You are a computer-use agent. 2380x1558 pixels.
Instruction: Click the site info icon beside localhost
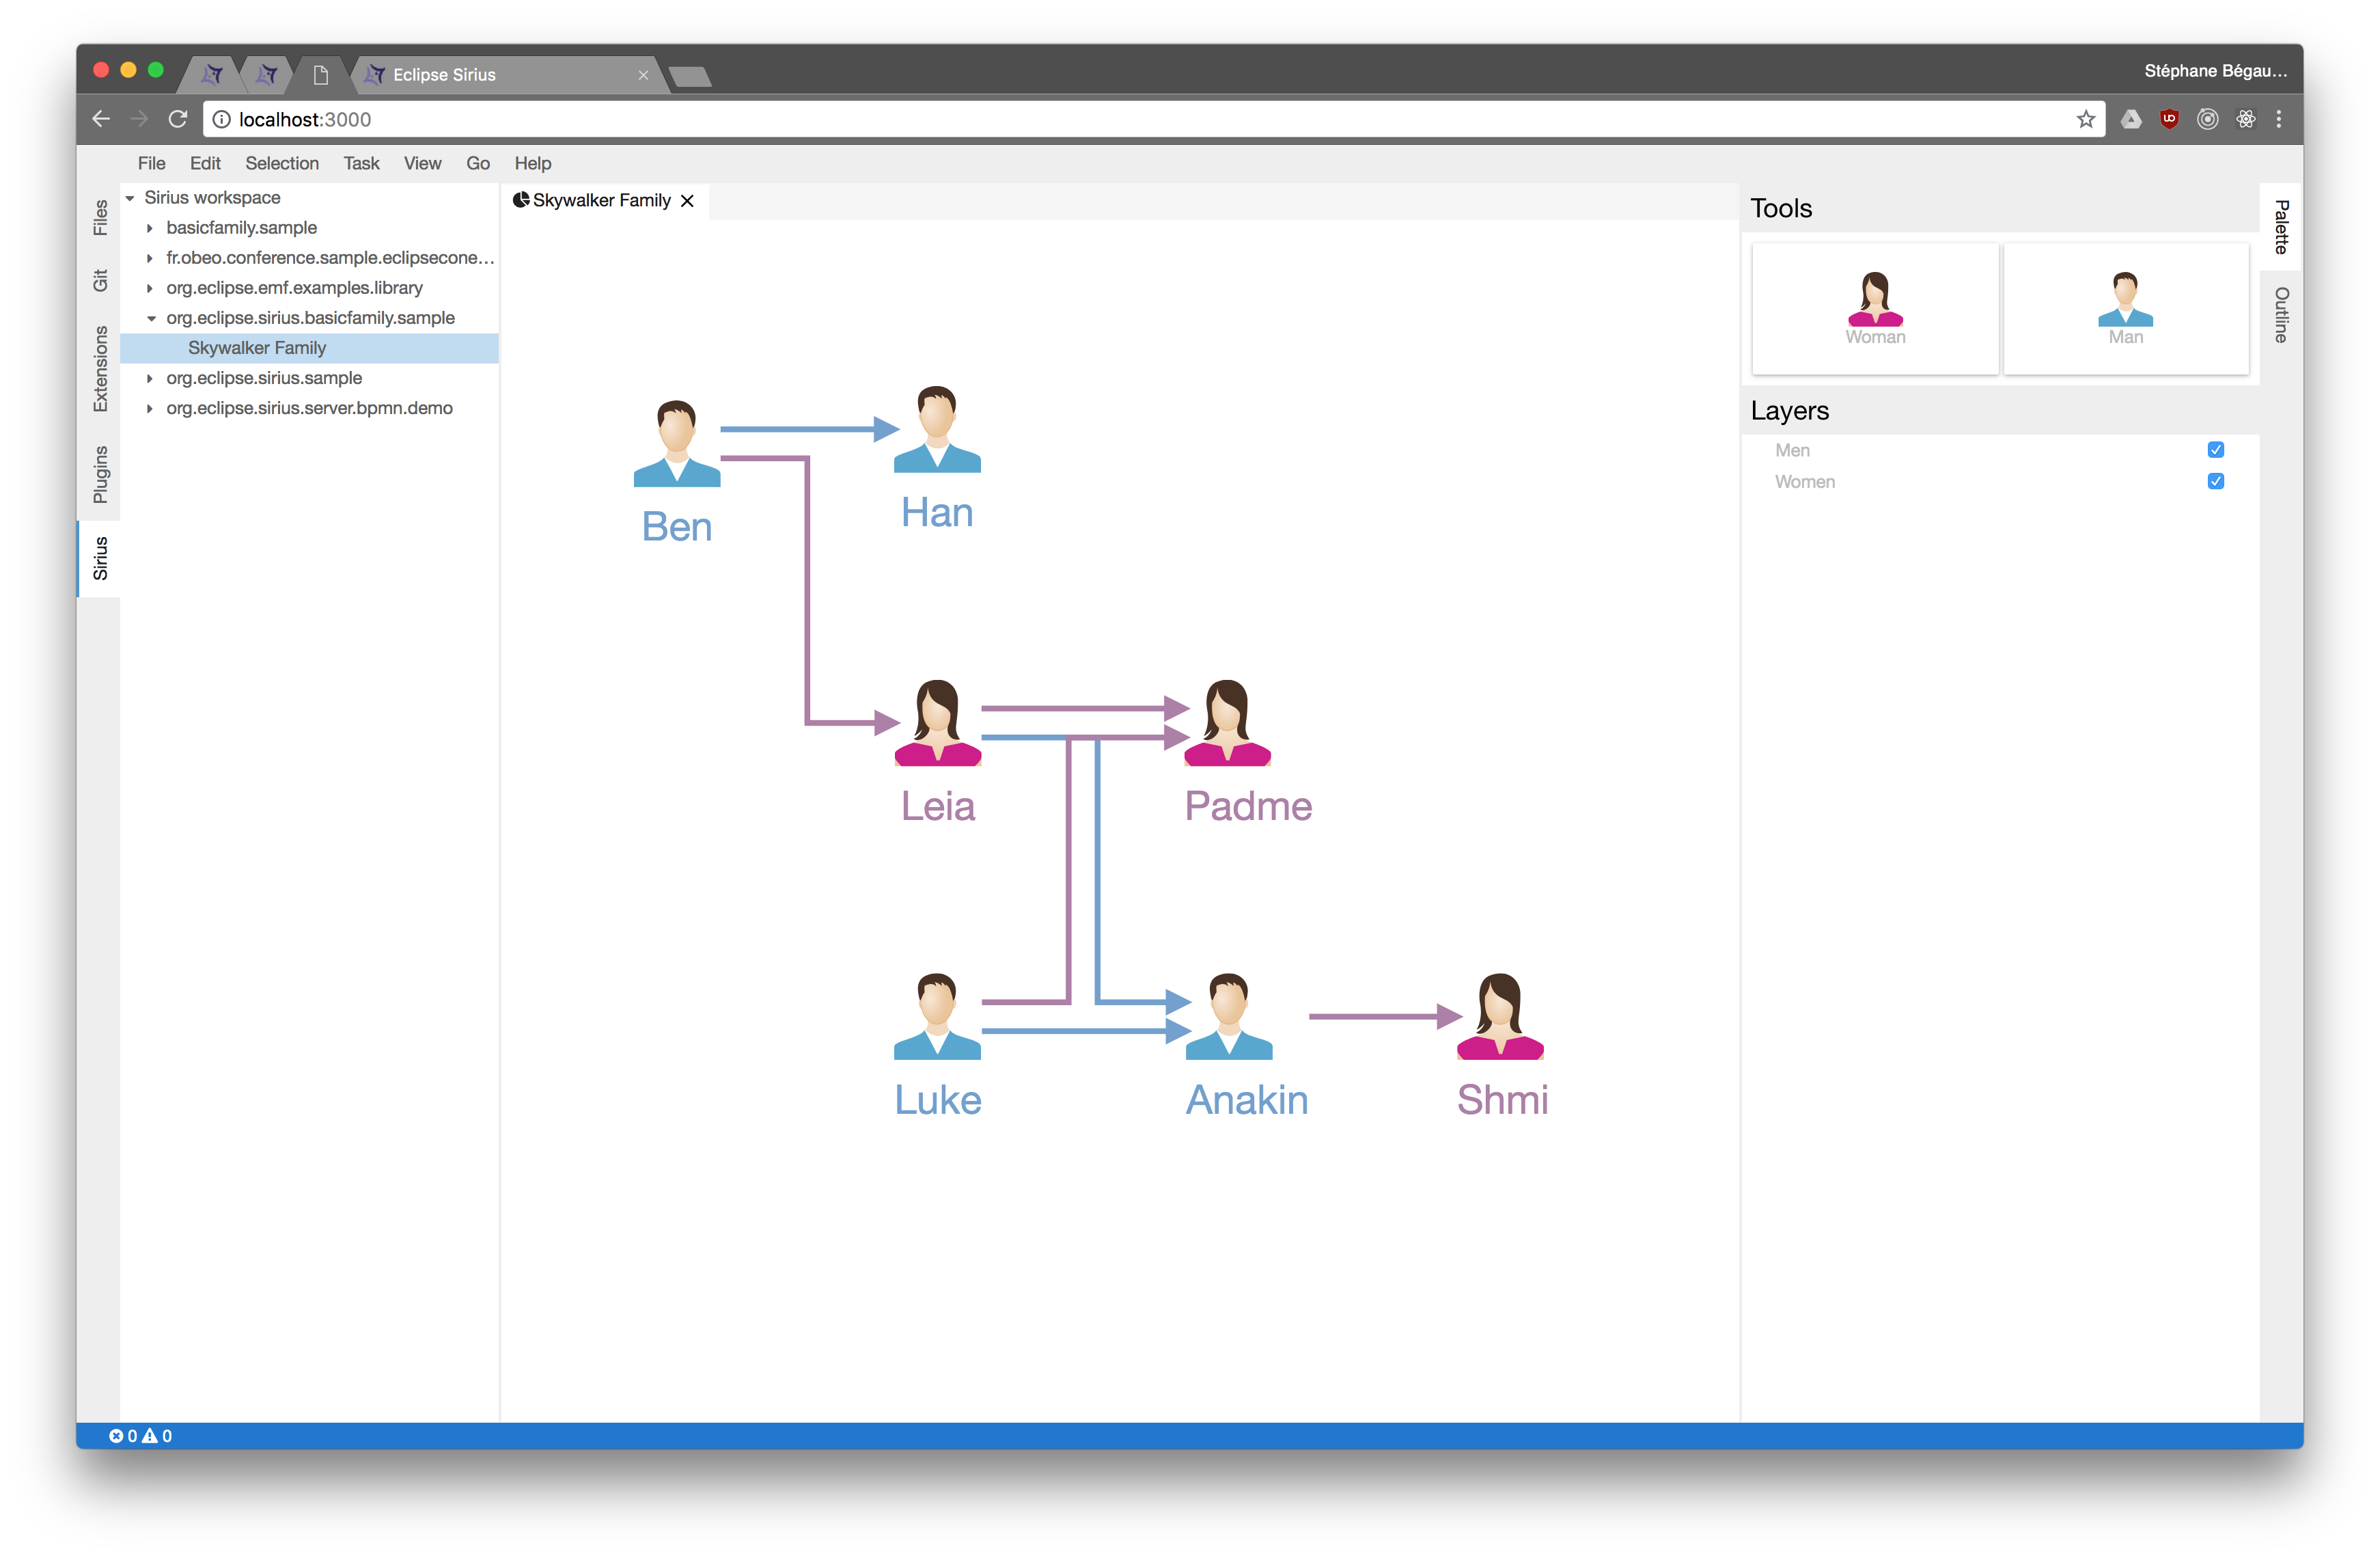[221, 119]
